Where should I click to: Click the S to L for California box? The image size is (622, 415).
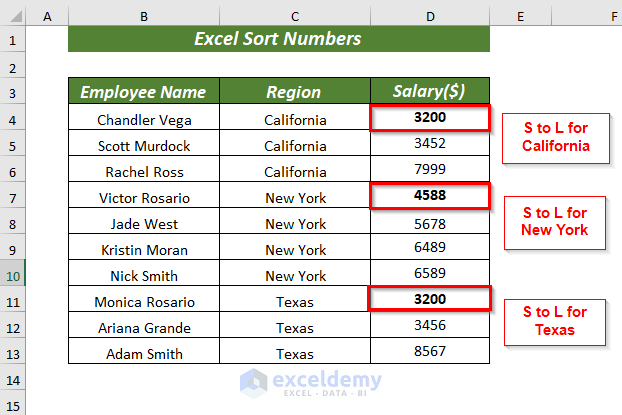555,137
